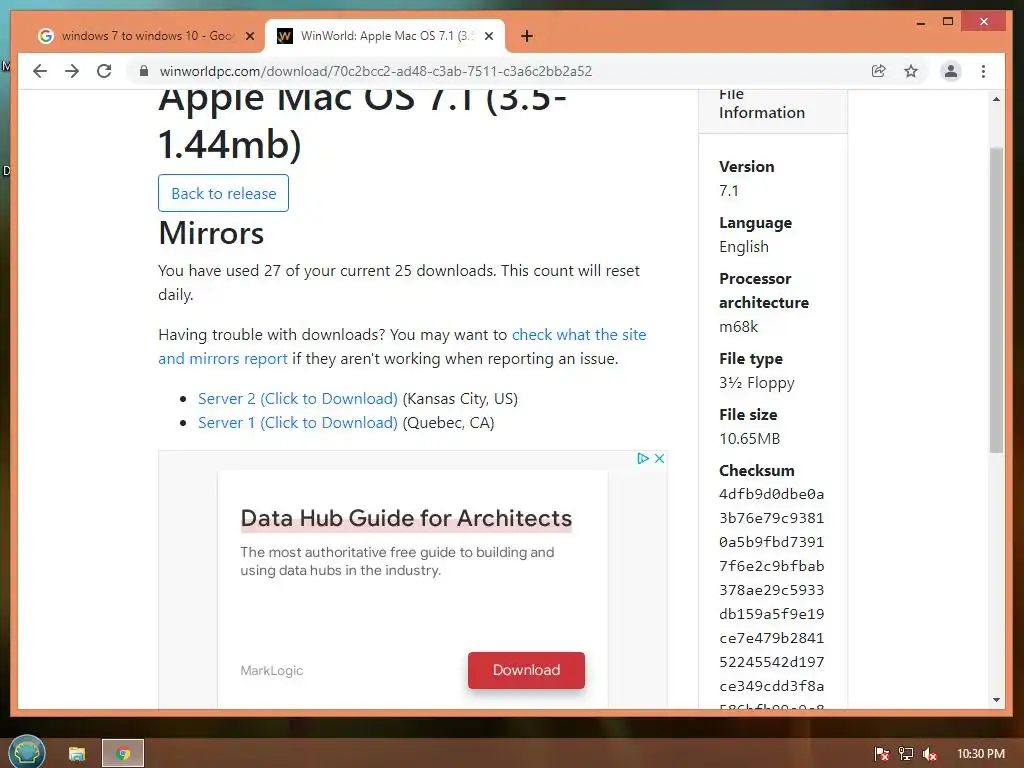Viewport: 1024px width, 768px height.
Task: Minimize the Chrome window
Action: coord(921,22)
